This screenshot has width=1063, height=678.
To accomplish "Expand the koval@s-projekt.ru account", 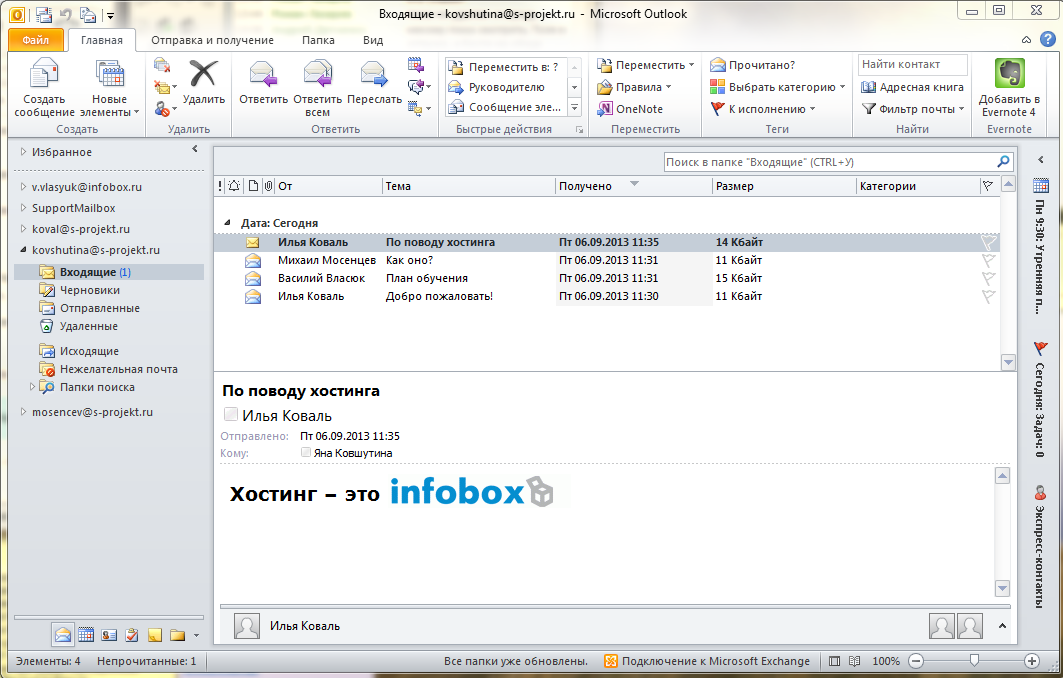I will (23, 228).
